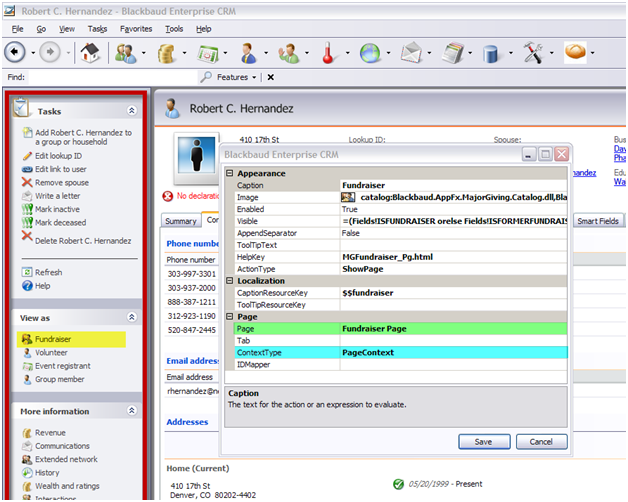This screenshot has height=502, width=628.
Task: Collapse the Localization property group
Action: [229, 280]
